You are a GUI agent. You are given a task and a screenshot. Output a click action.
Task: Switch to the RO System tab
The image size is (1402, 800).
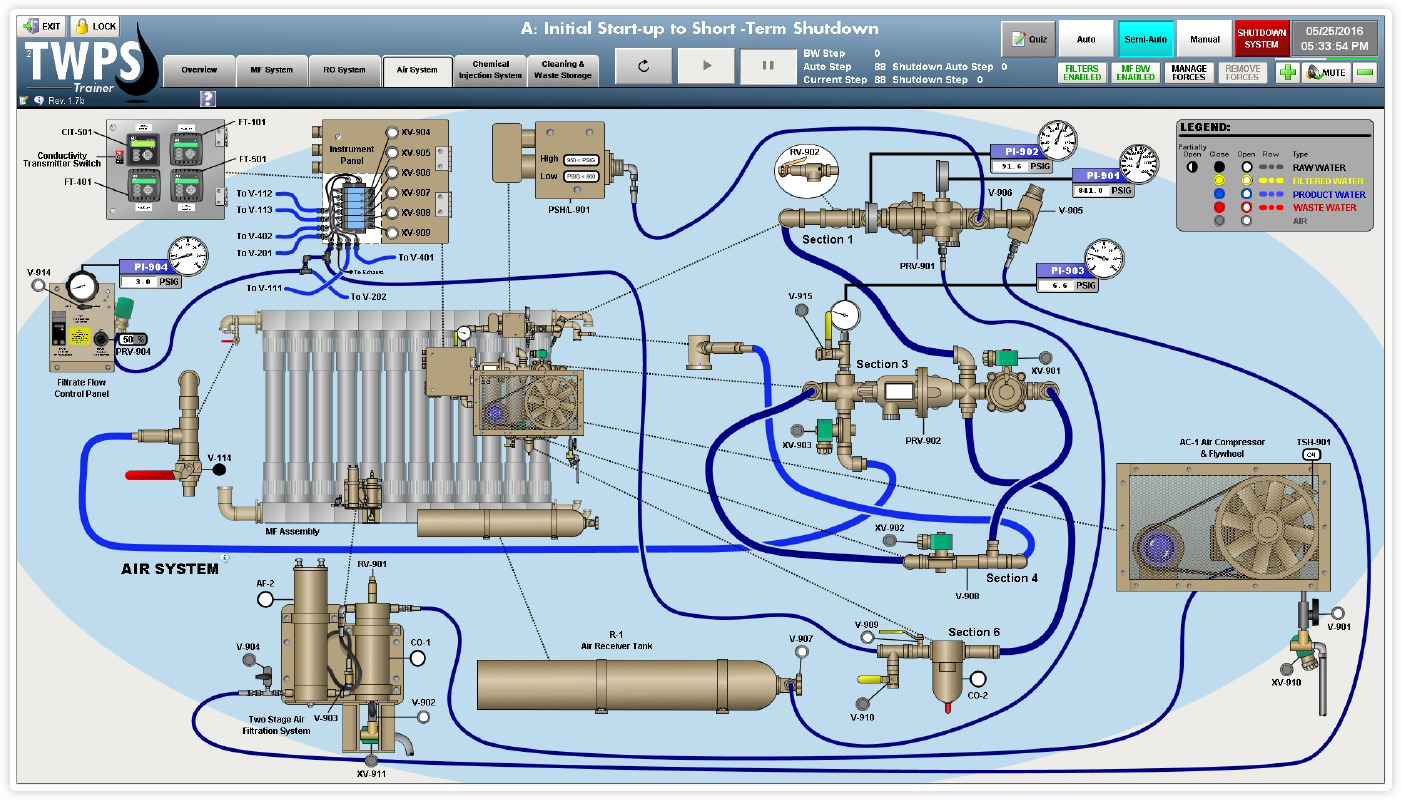point(344,70)
